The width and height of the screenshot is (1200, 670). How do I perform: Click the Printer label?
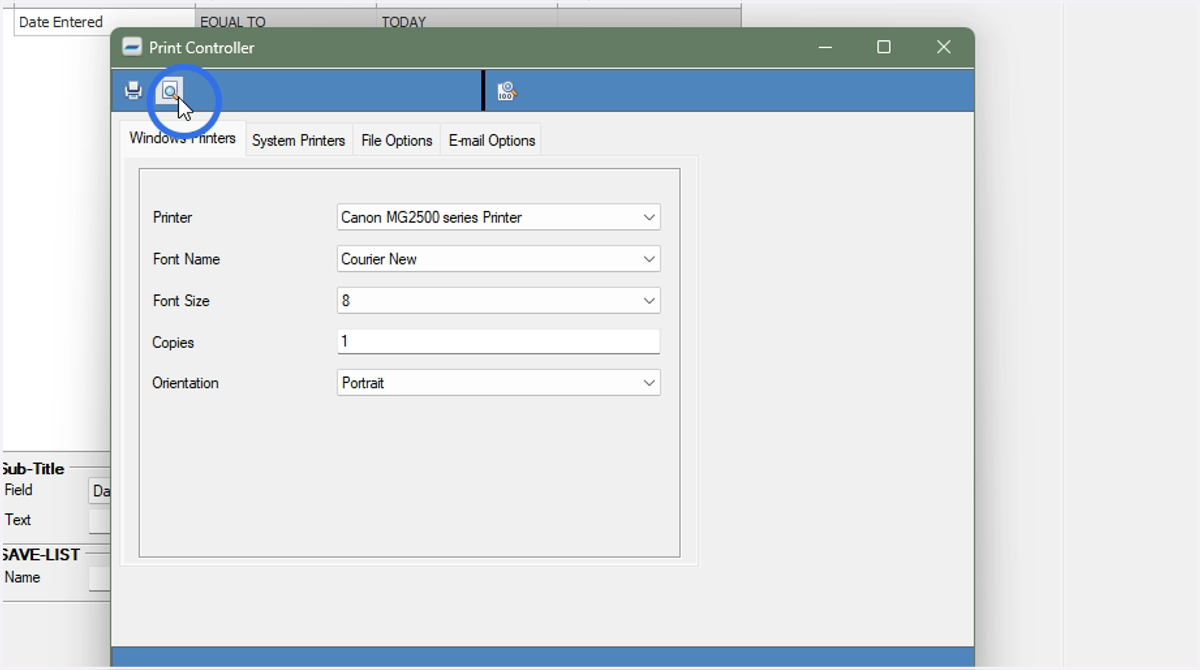pos(172,217)
